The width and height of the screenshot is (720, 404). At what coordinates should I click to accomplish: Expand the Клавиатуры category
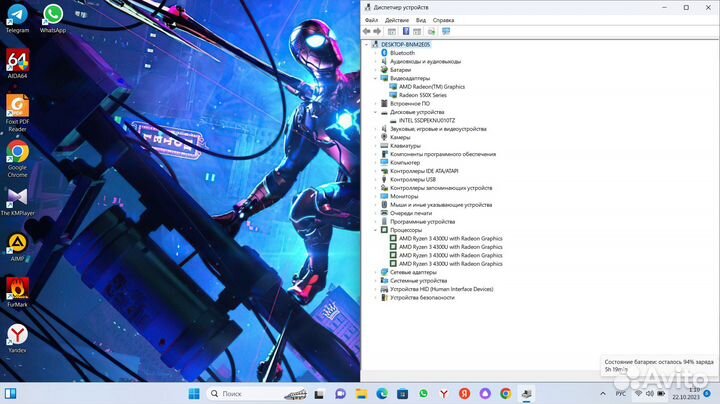tap(376, 146)
